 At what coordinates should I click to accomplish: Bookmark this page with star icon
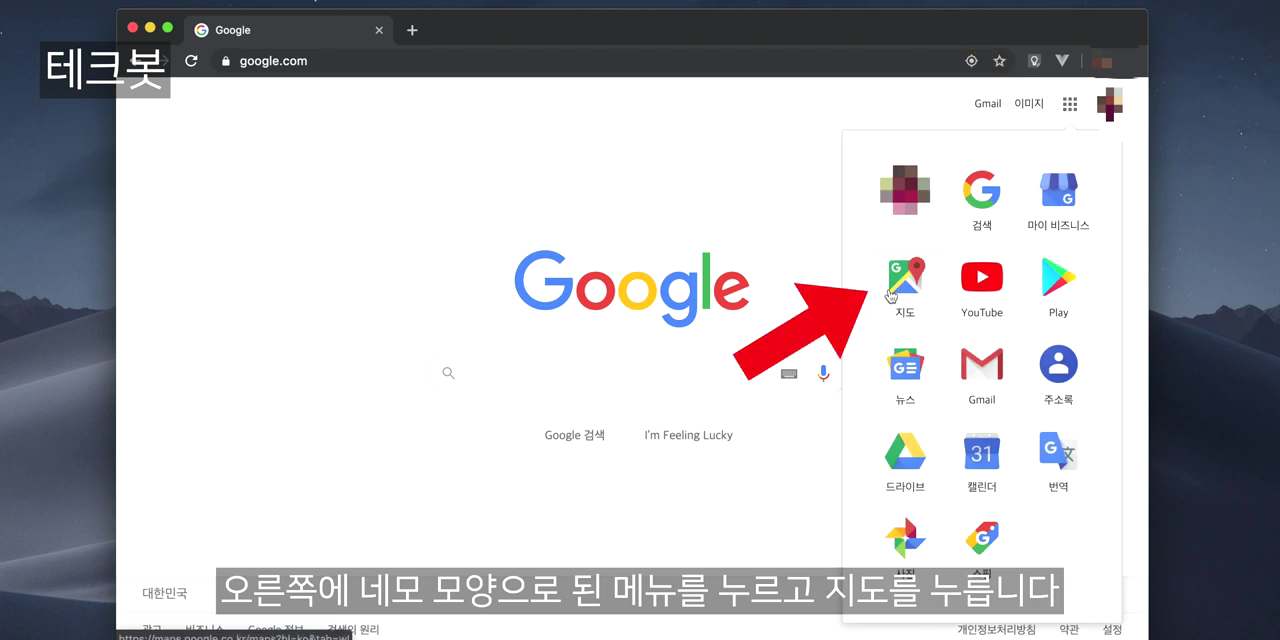999,61
